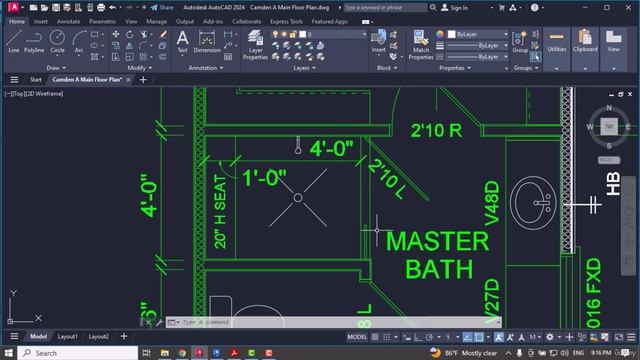This screenshot has height=360, width=640.
Task: Toggle polar tracking in status bar
Action: 429,337
